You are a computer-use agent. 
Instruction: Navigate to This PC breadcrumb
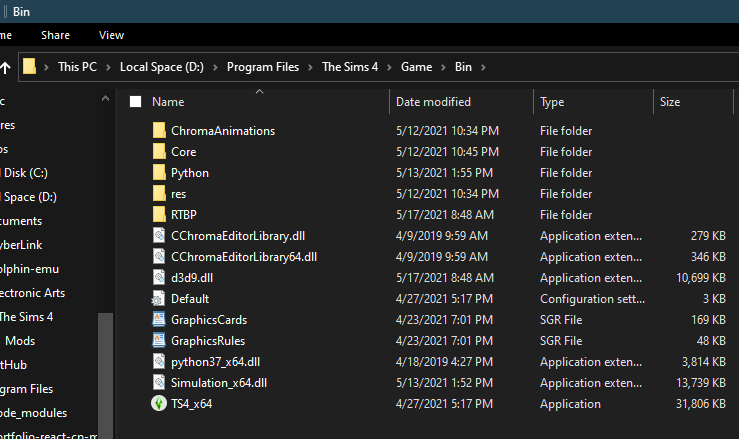click(77, 67)
